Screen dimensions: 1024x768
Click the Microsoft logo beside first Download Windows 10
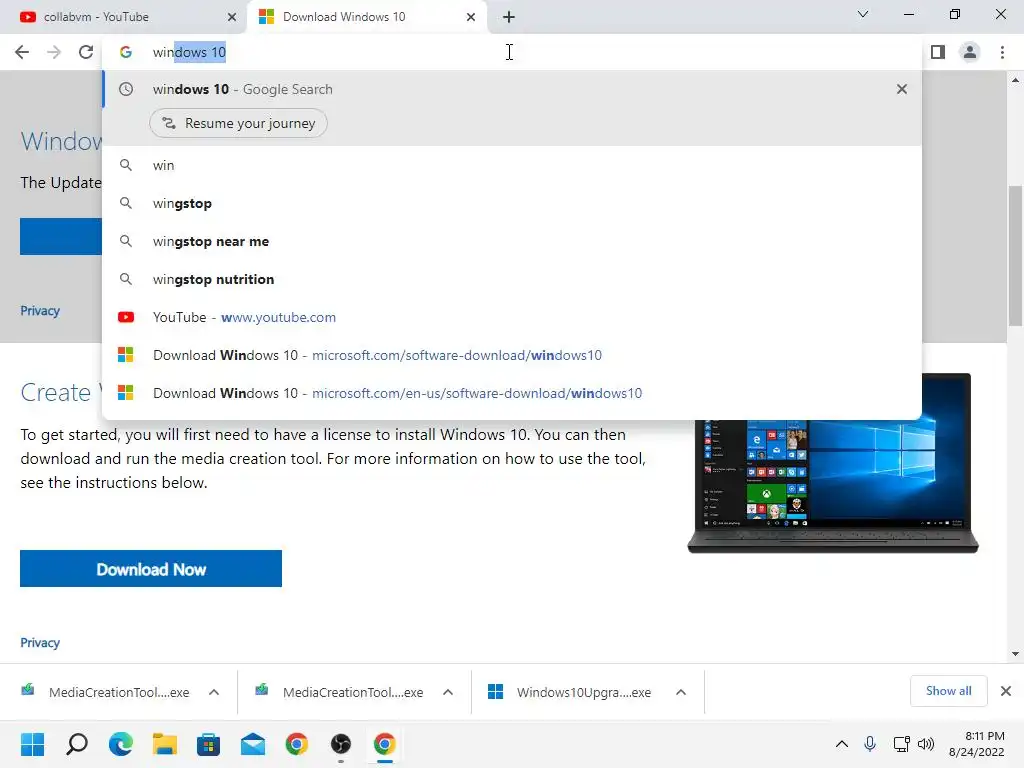(x=125, y=355)
